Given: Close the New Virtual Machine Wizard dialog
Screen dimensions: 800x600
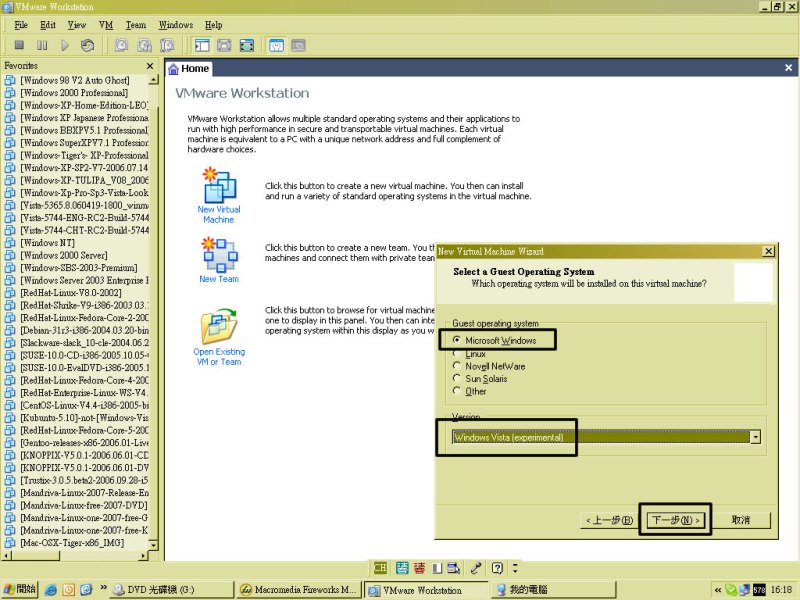Looking at the screenshot, I should tap(768, 251).
